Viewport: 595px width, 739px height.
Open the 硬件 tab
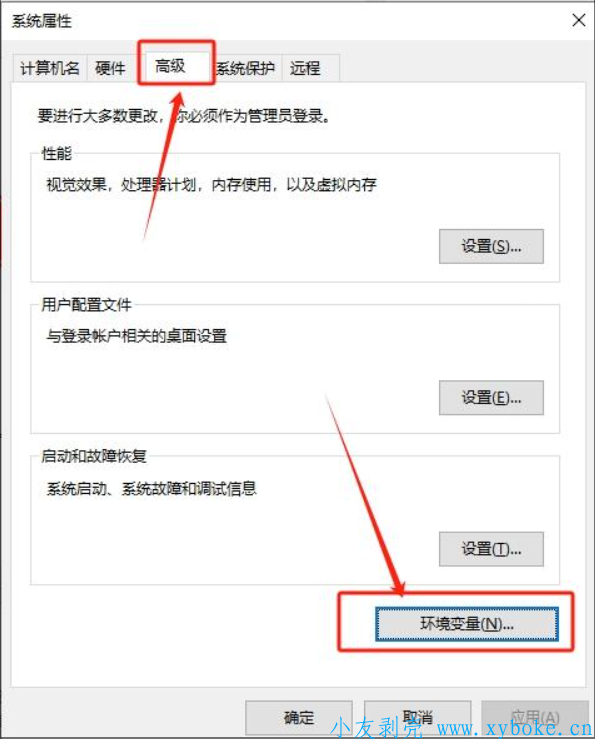click(x=111, y=68)
